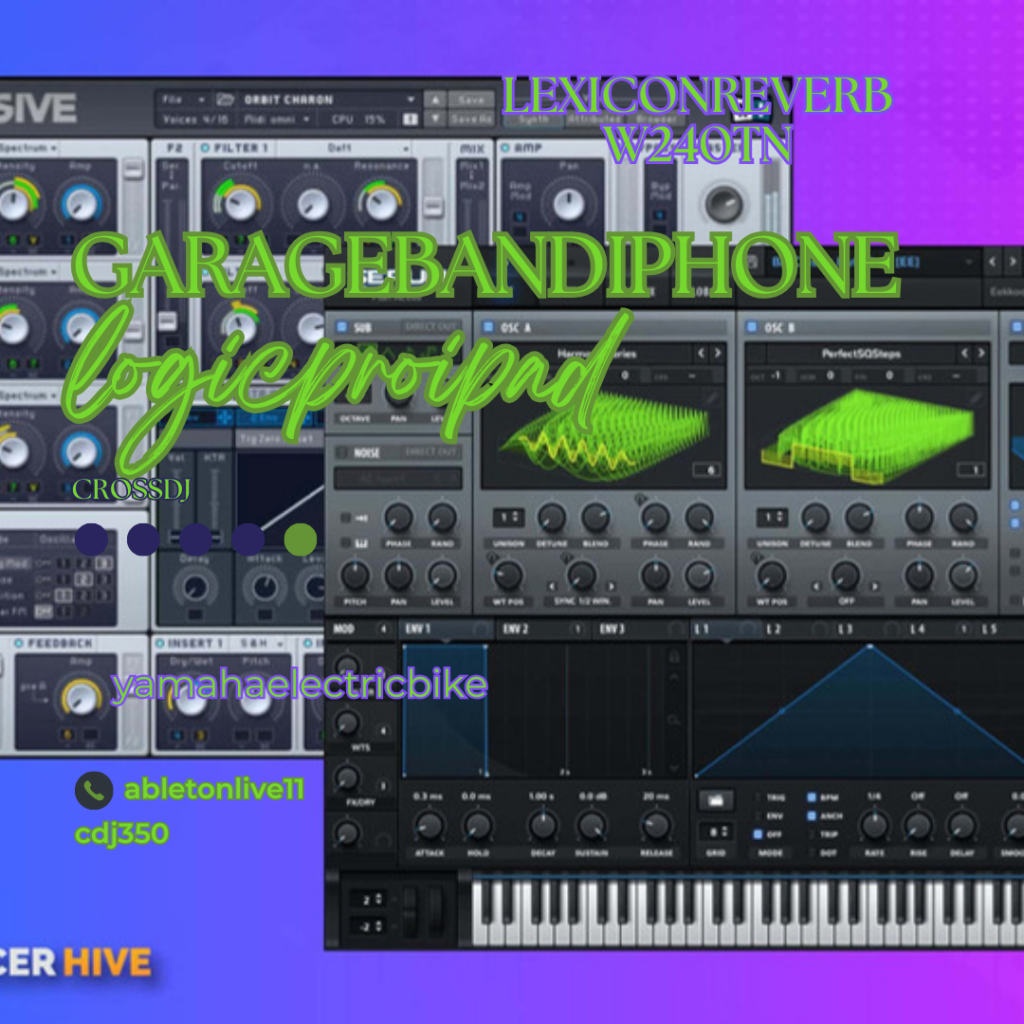Viewport: 1024px width, 1024px height.
Task: Open the S&H insert effect dropdown
Action: [x=261, y=643]
